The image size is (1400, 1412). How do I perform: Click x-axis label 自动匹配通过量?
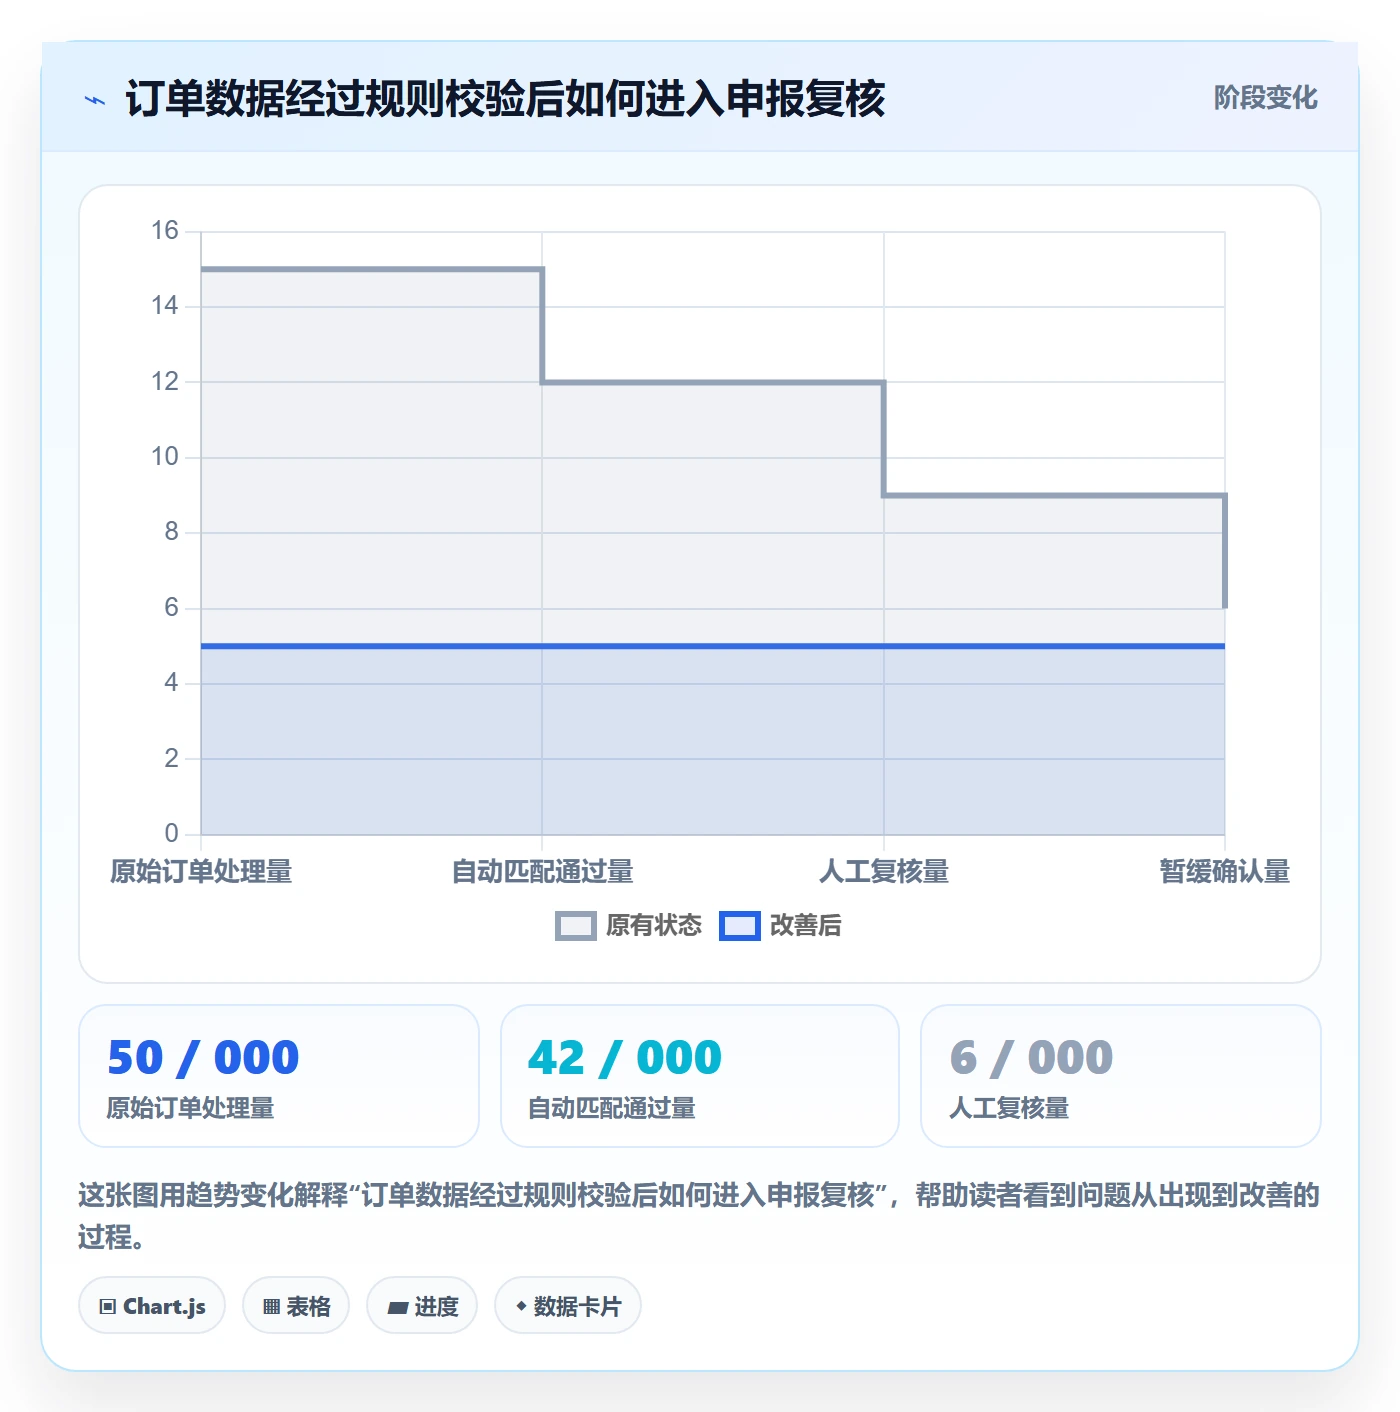tap(543, 872)
